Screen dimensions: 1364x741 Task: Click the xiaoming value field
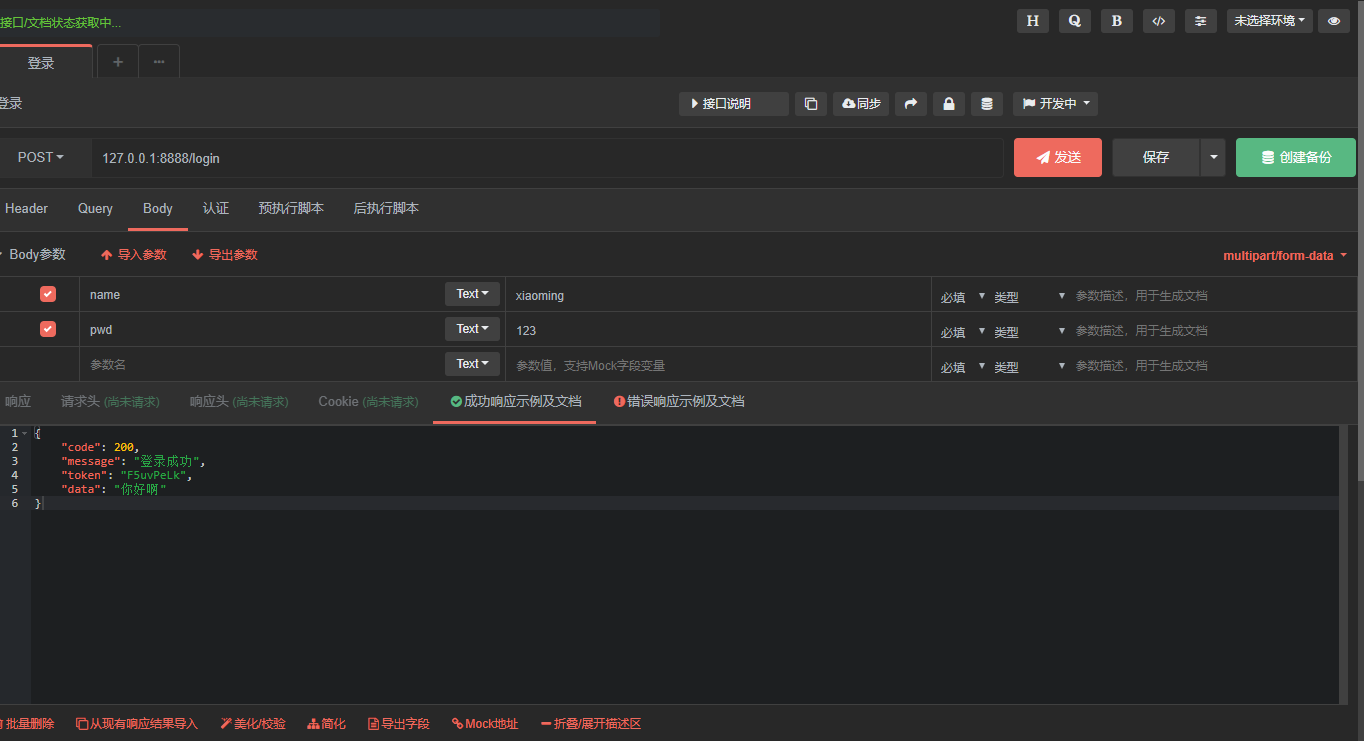718,295
